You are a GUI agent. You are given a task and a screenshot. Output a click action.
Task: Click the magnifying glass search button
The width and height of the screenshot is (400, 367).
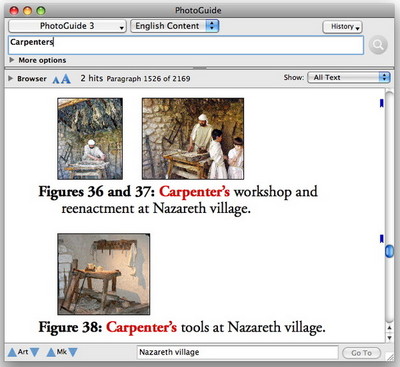point(378,45)
